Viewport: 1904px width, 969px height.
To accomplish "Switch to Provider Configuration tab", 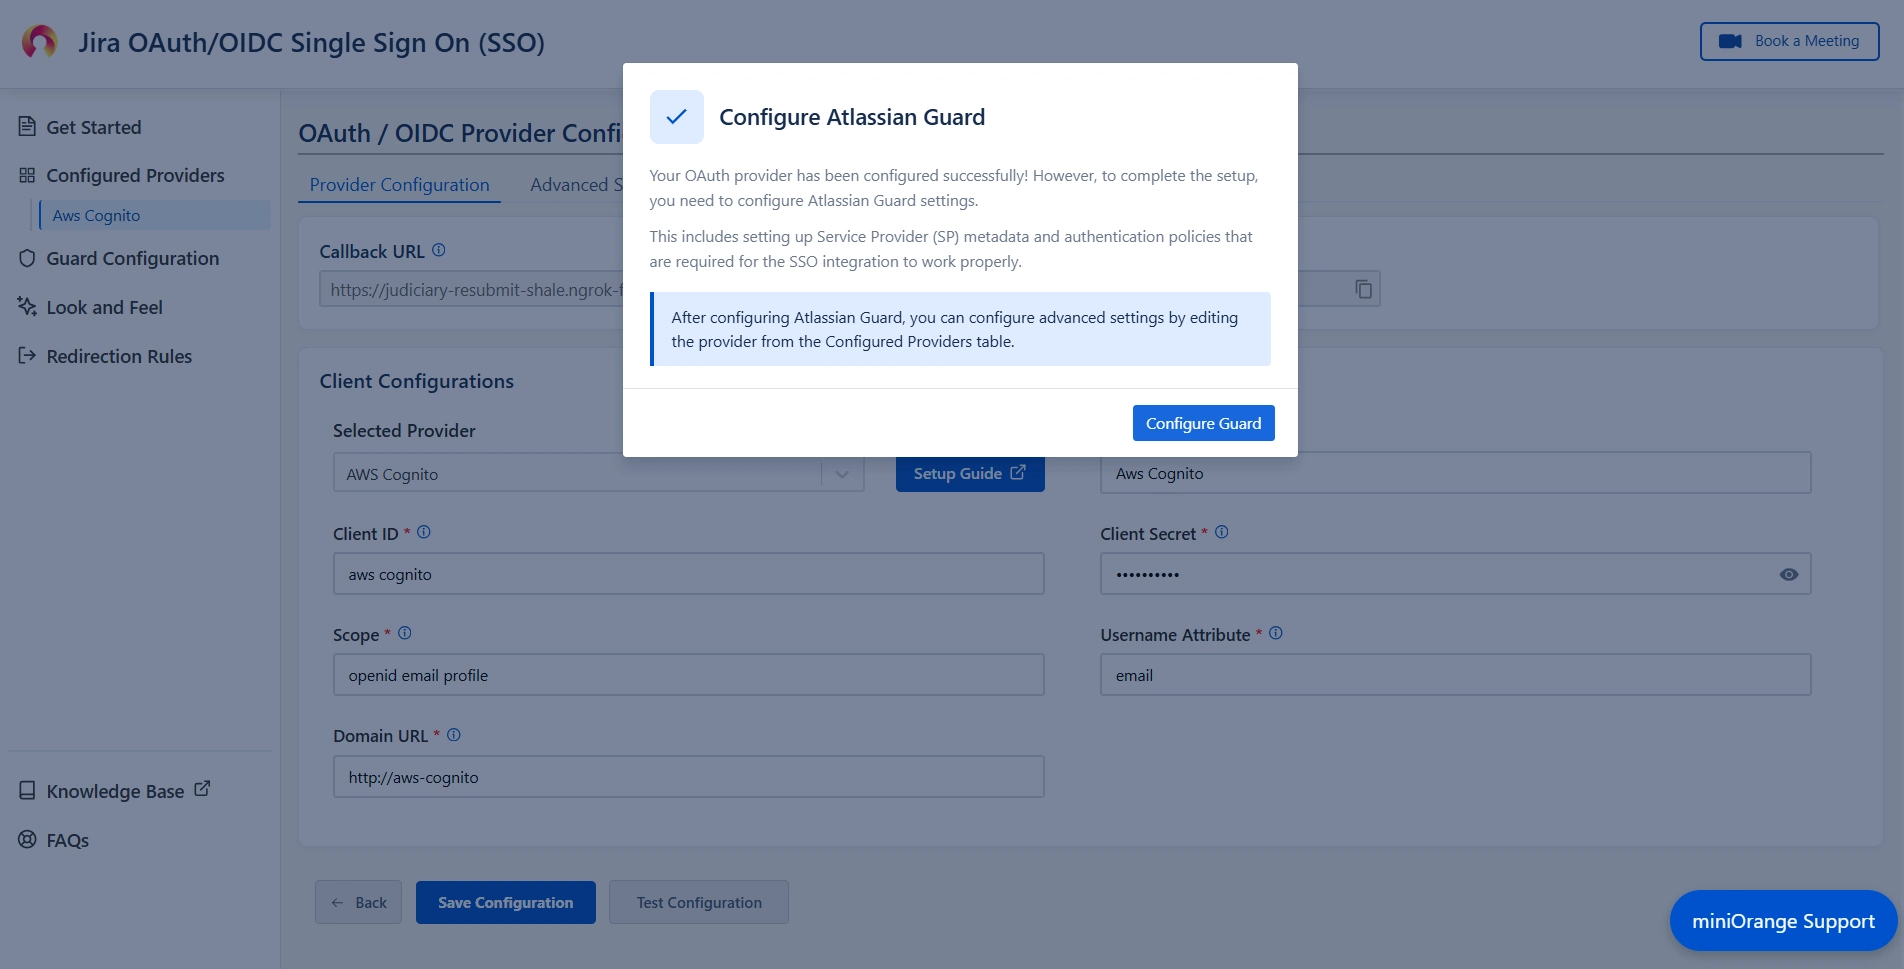I will coord(399,185).
